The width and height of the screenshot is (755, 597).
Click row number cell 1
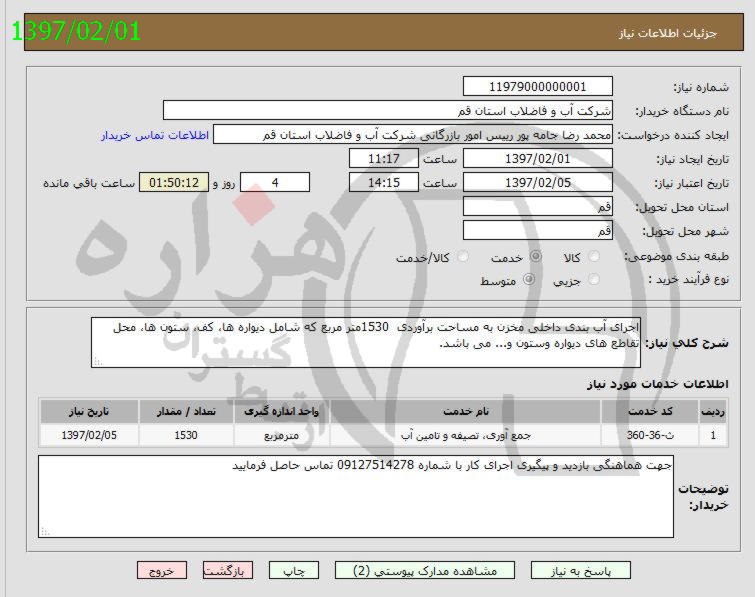(x=713, y=435)
